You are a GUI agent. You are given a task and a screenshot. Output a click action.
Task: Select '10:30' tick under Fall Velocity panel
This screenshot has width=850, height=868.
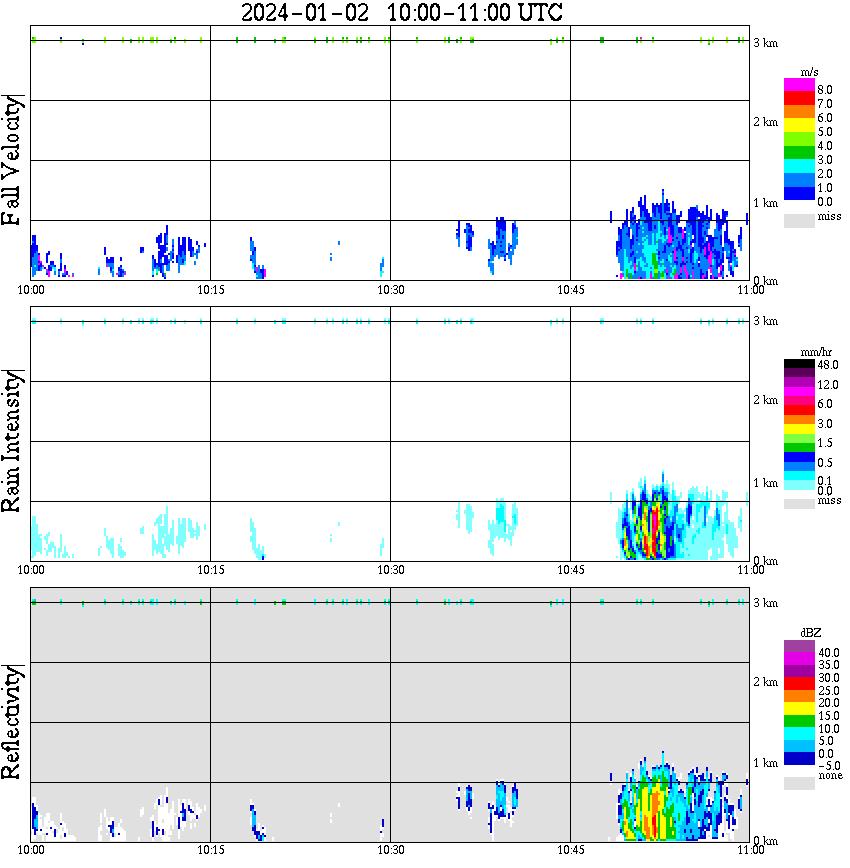[x=391, y=290]
